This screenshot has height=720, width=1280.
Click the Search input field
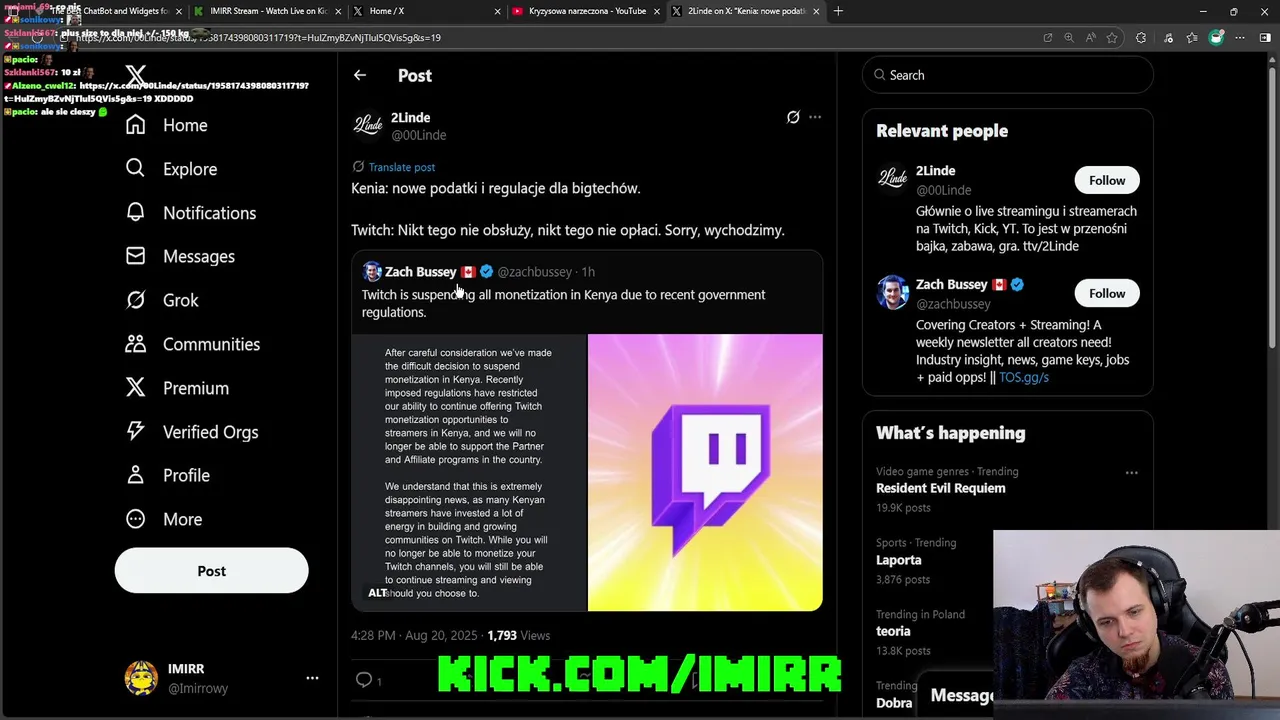[1008, 75]
